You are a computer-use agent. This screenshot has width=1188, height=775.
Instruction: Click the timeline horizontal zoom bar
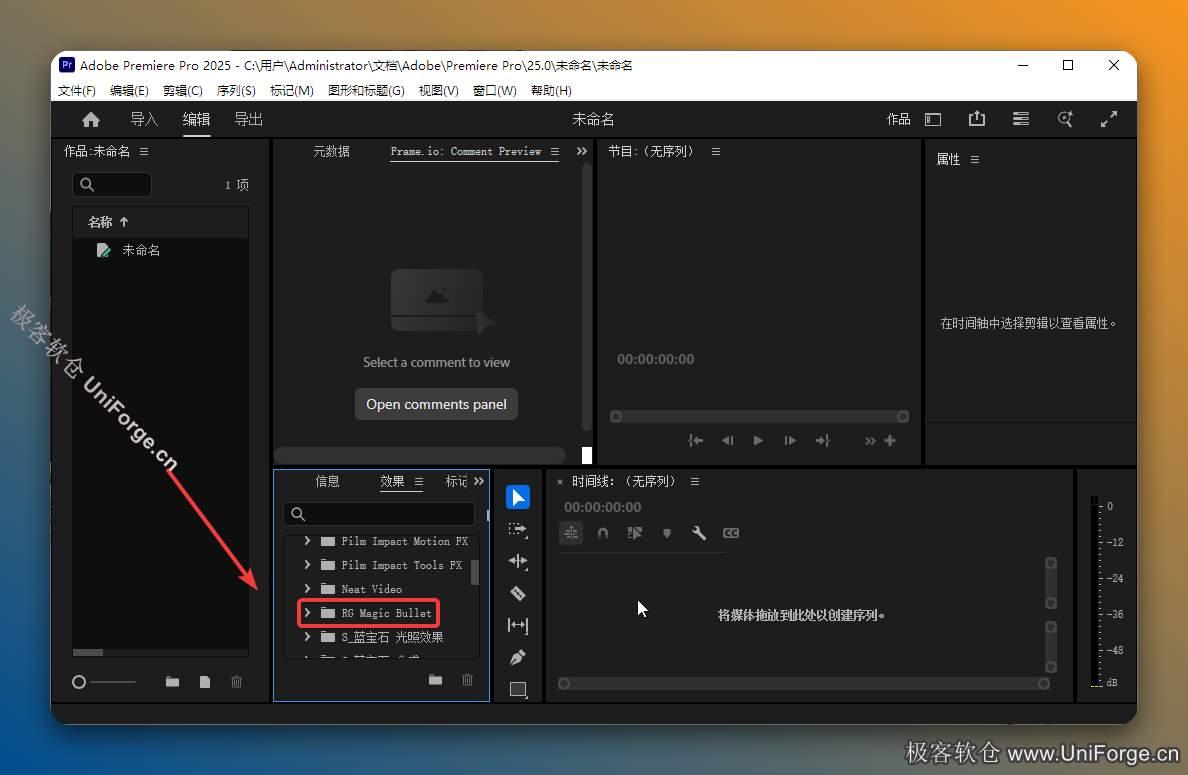tap(803, 683)
